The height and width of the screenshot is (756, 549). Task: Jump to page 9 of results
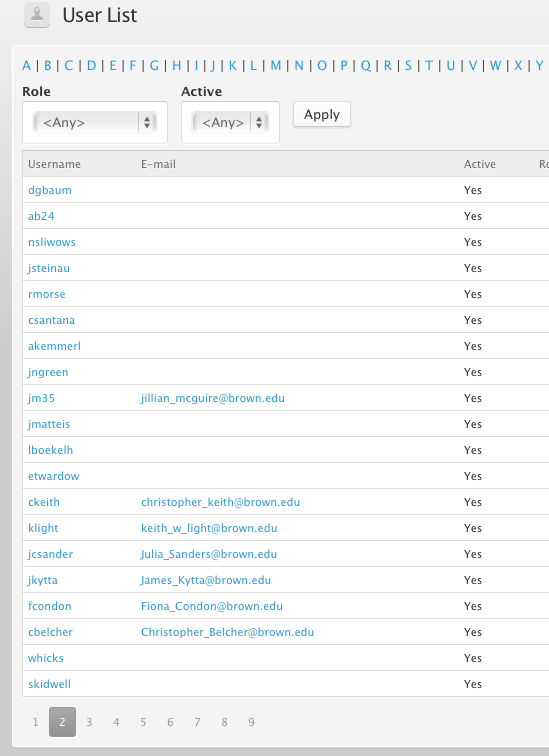pos(251,722)
